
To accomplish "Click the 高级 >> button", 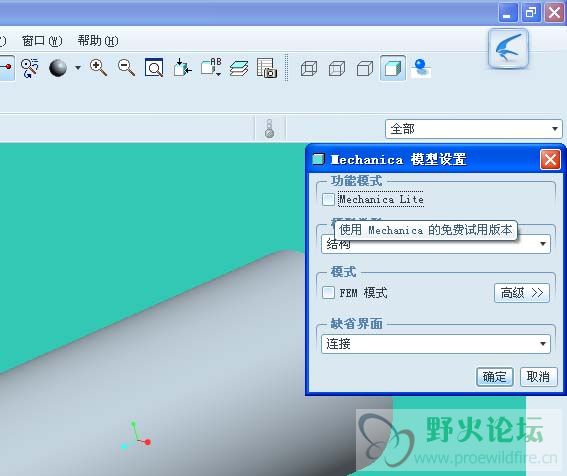I will point(522,293).
